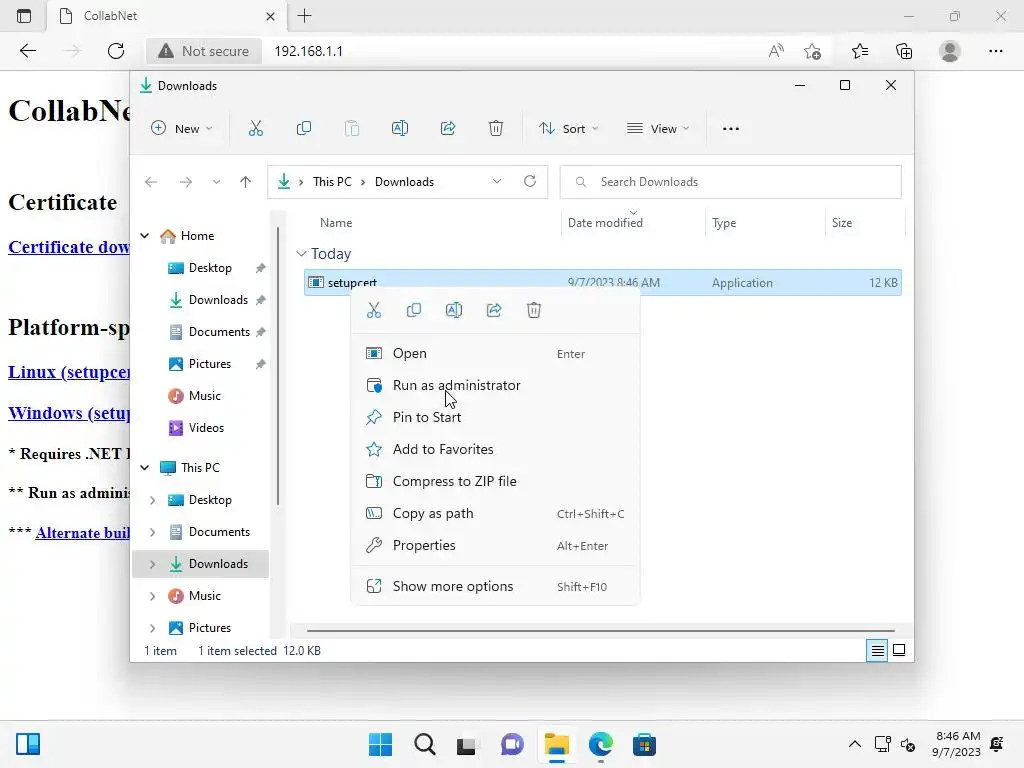The image size is (1024, 768).
Task: Click the Copy icon in the Explorer toolbar
Action: point(304,129)
